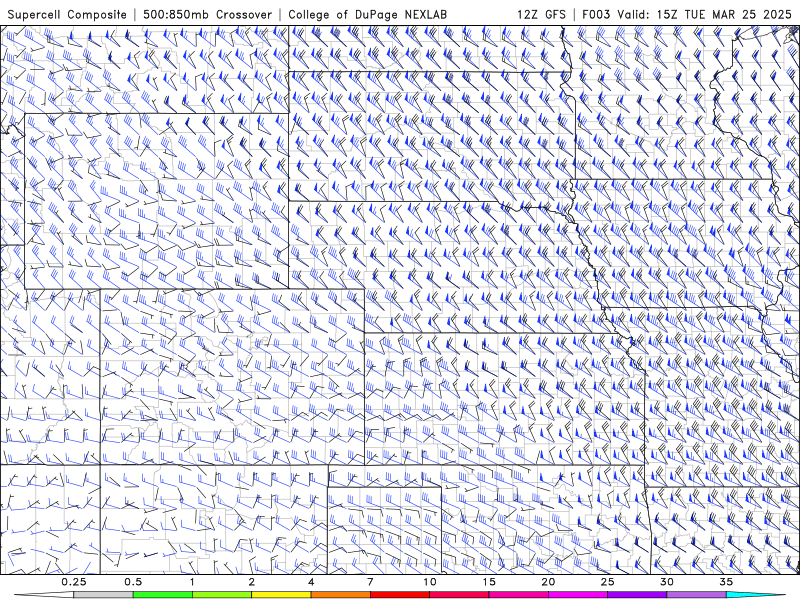Click the bright green segment between 0.5 and 1

click(162, 595)
